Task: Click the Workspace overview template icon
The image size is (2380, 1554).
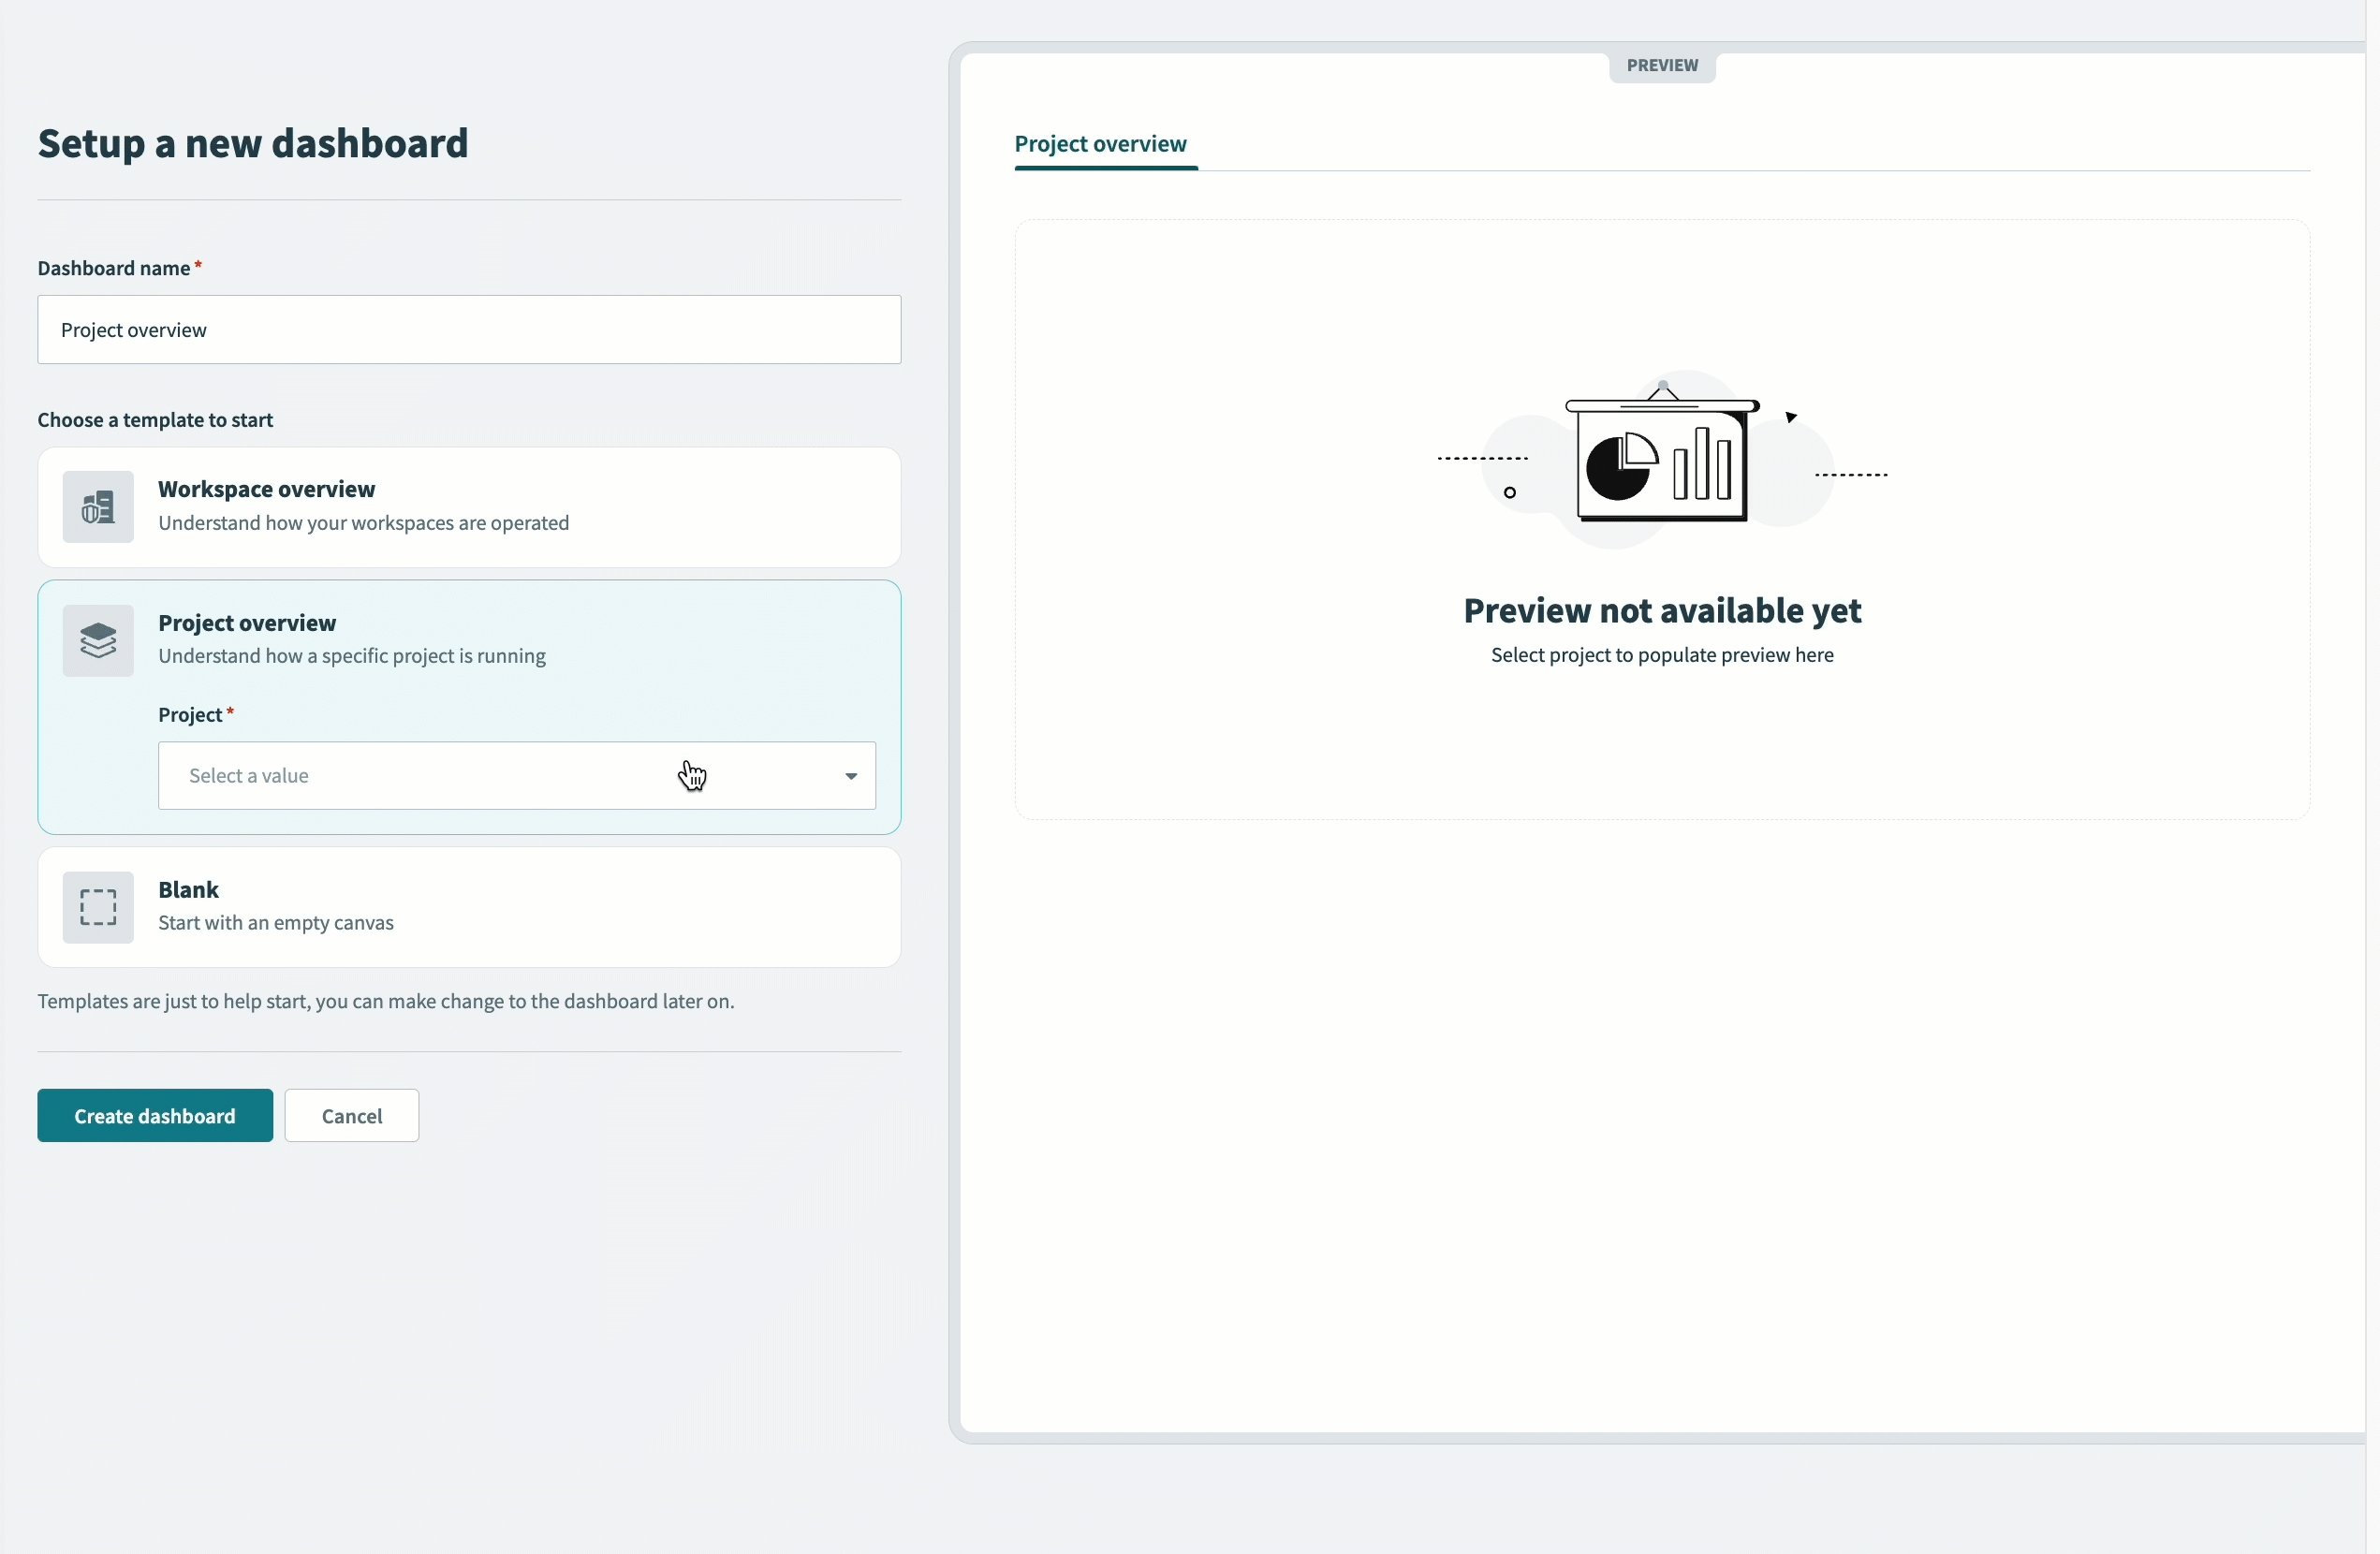Action: (97, 506)
